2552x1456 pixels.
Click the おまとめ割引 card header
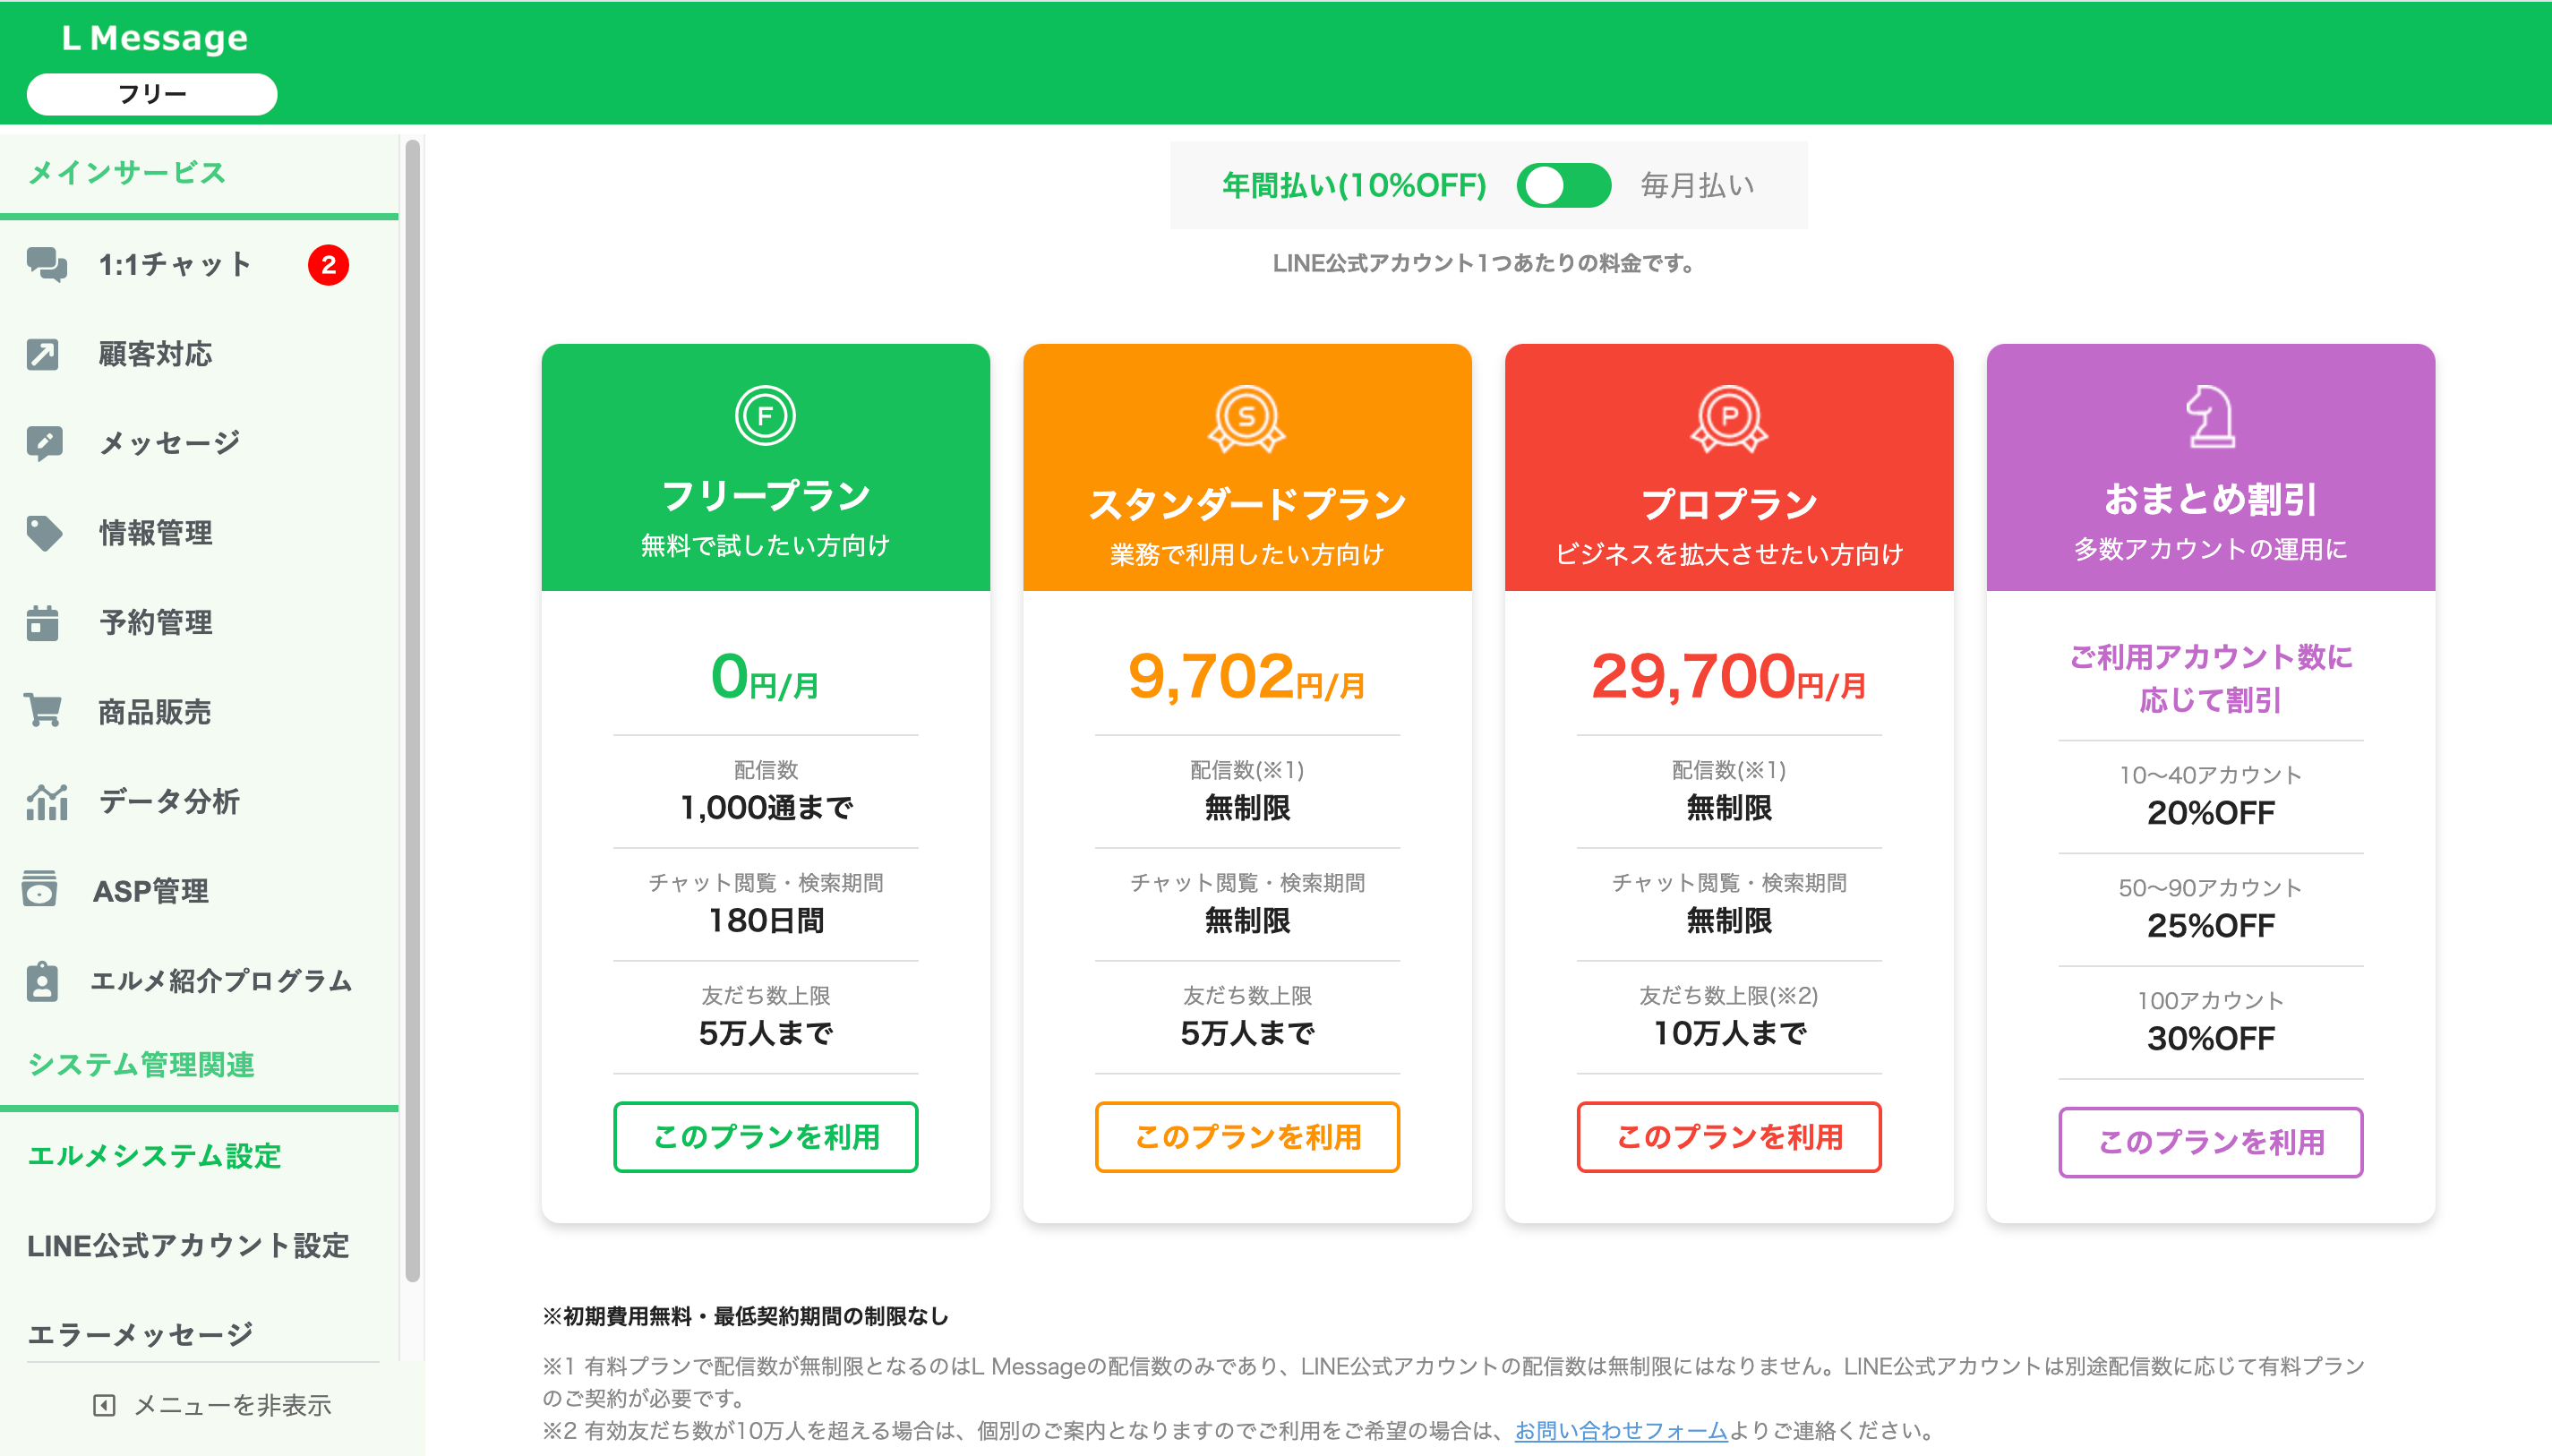(2211, 467)
